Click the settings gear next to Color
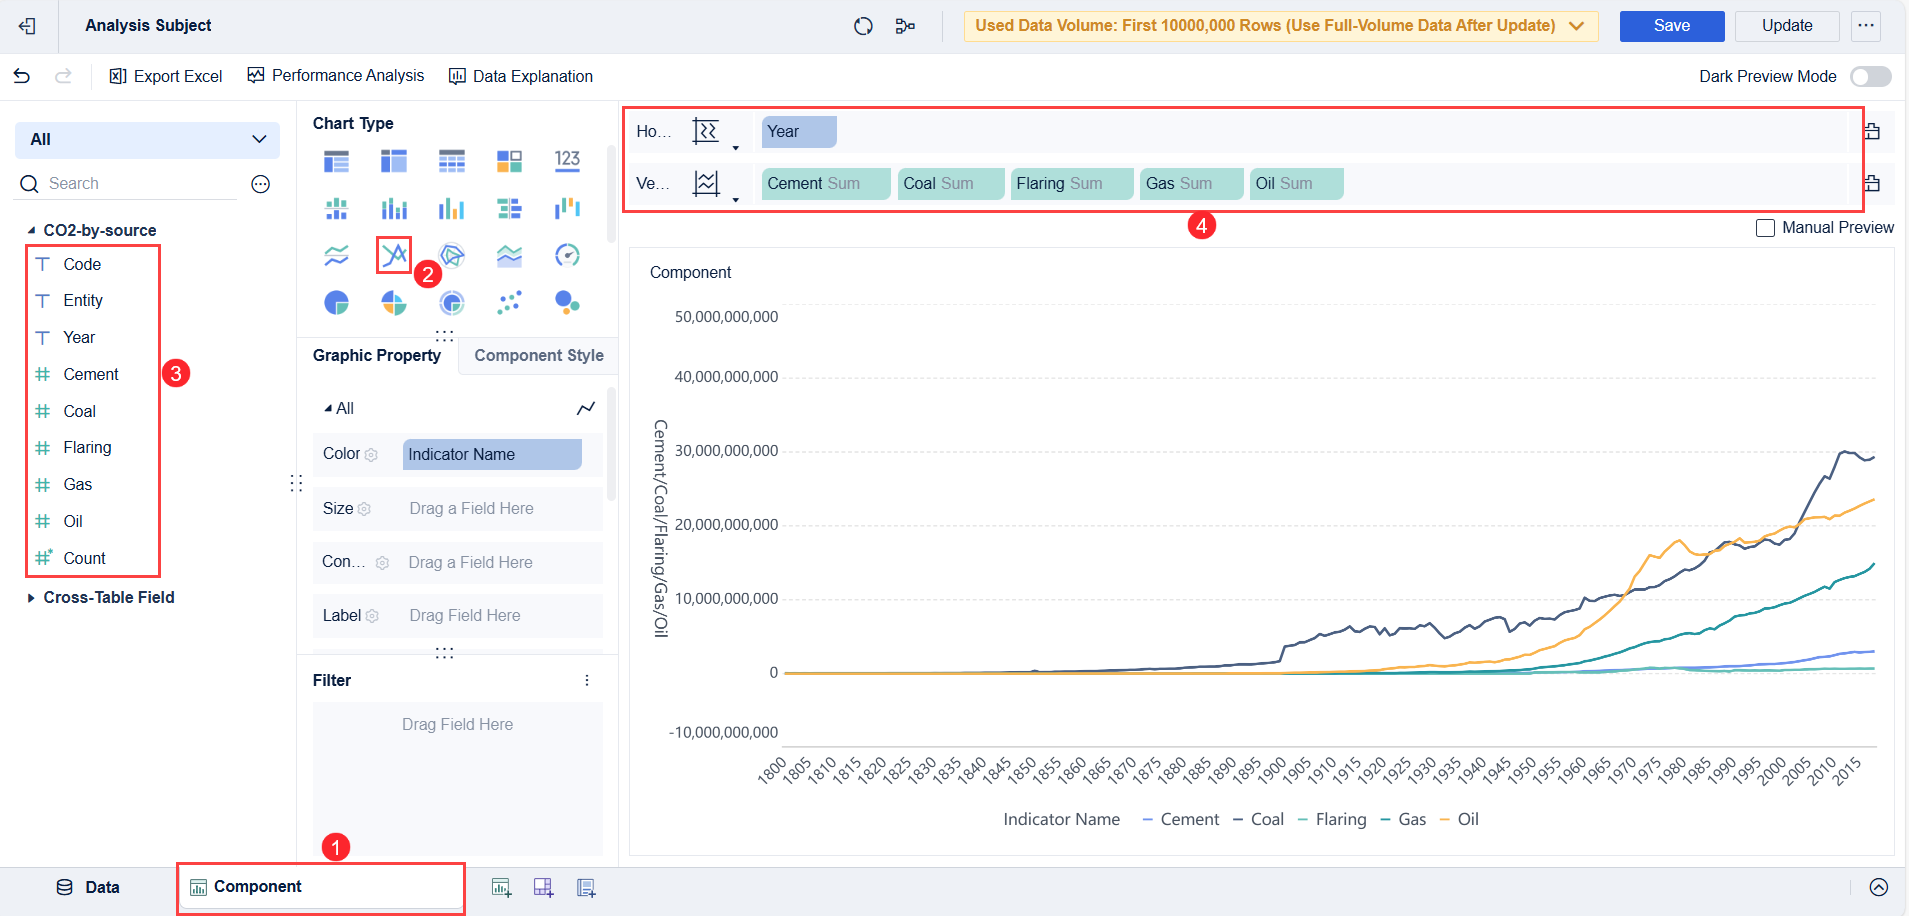The height and width of the screenshot is (916, 1909). pyautogui.click(x=372, y=455)
